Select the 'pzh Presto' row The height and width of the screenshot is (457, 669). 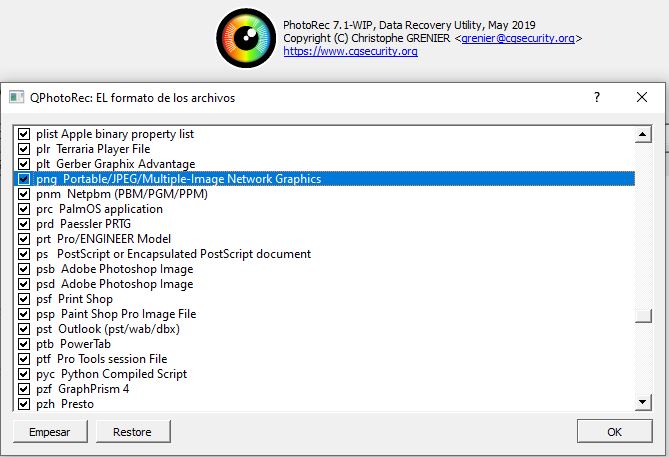click(324, 404)
